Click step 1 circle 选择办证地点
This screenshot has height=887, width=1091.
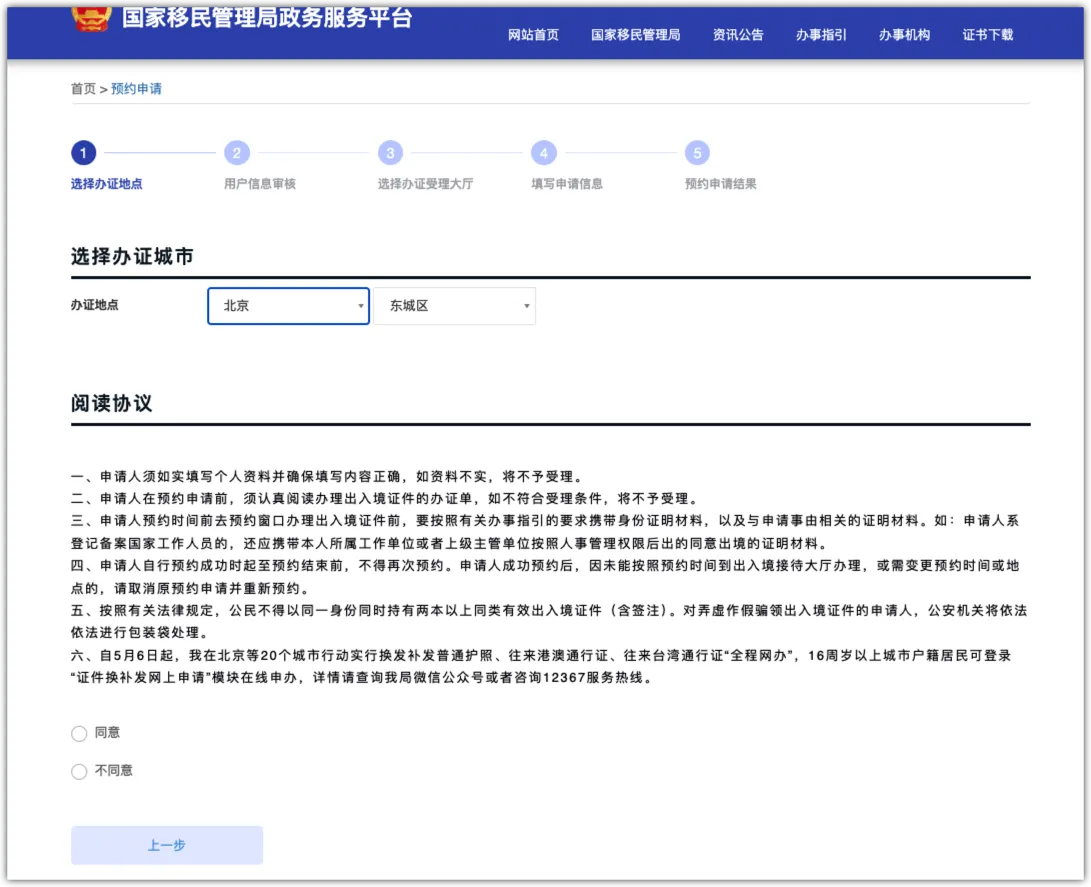[x=83, y=153]
